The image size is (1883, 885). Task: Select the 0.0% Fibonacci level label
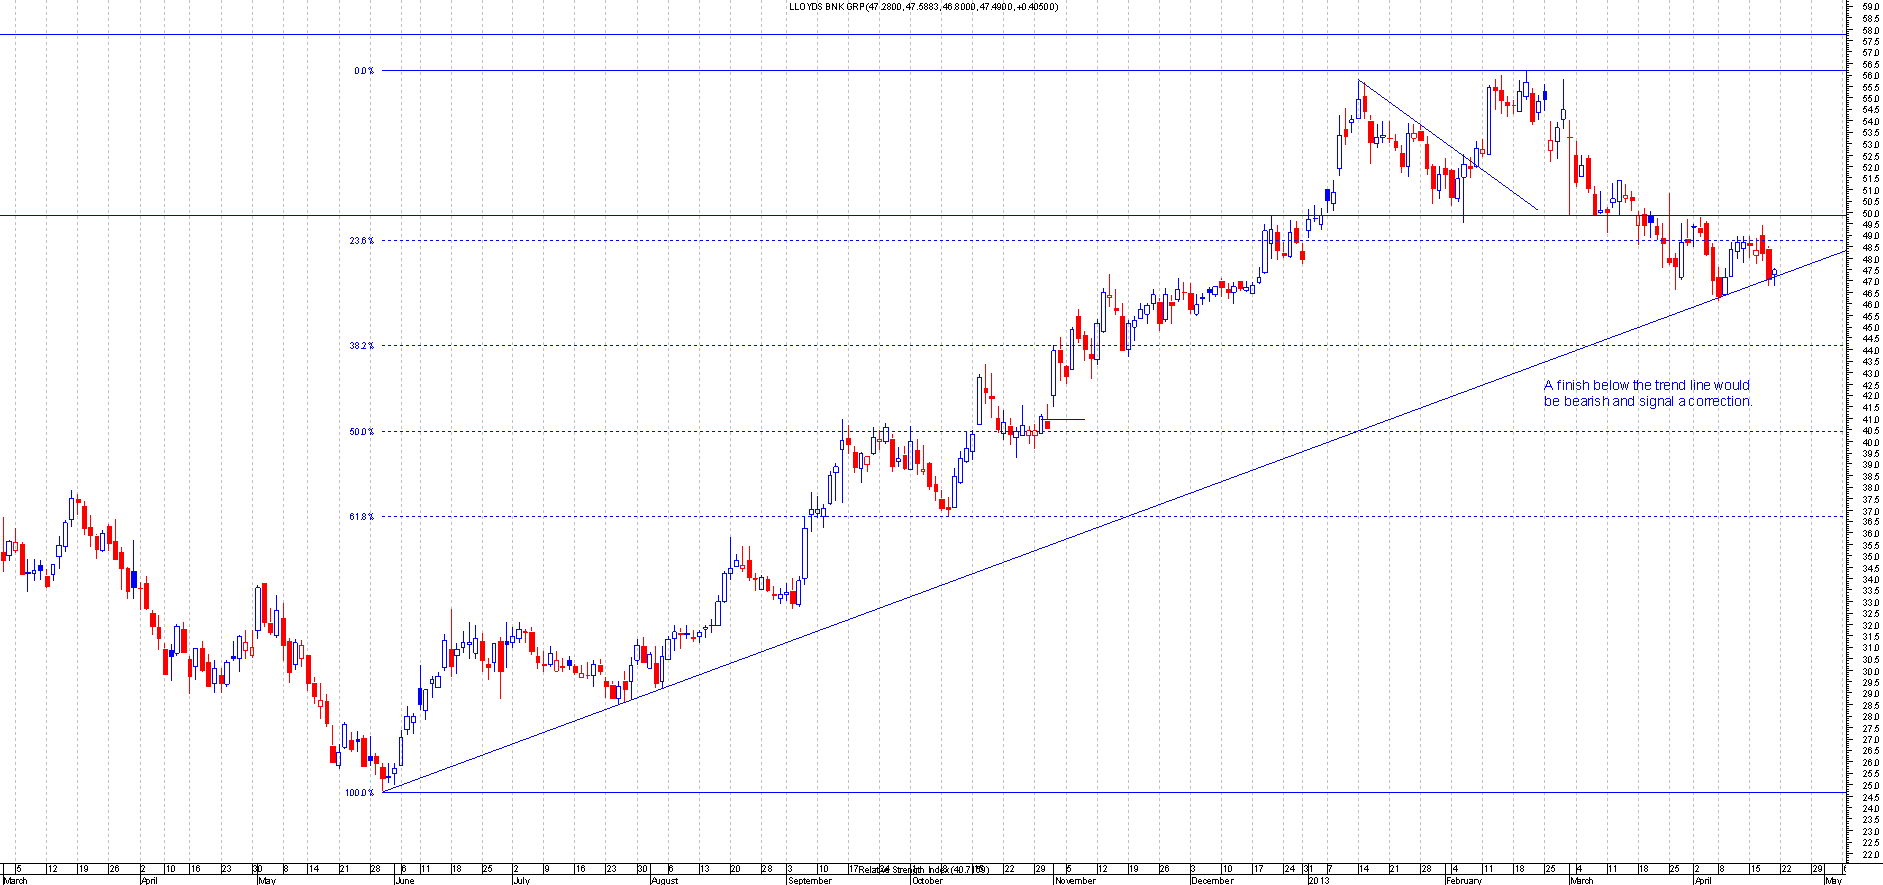pos(363,71)
